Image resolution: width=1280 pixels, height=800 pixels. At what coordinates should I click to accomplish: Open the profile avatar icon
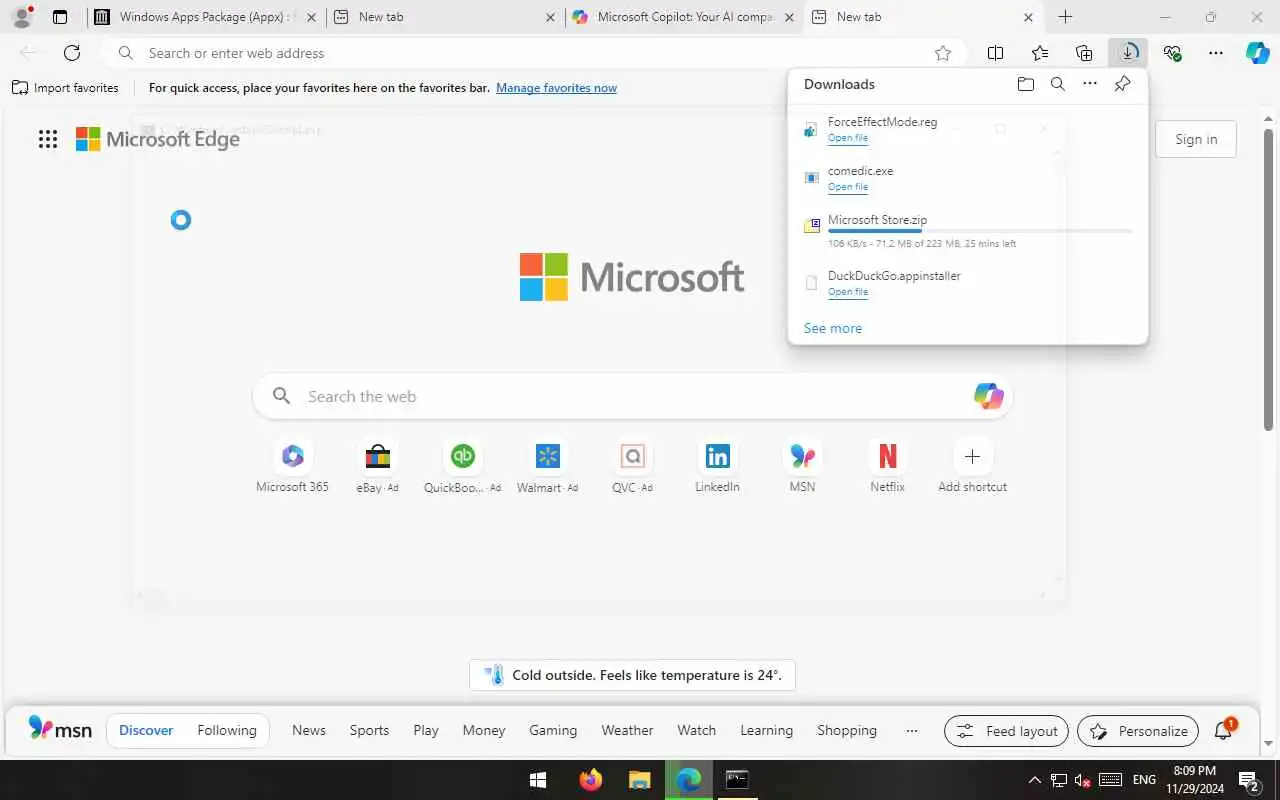coord(21,17)
